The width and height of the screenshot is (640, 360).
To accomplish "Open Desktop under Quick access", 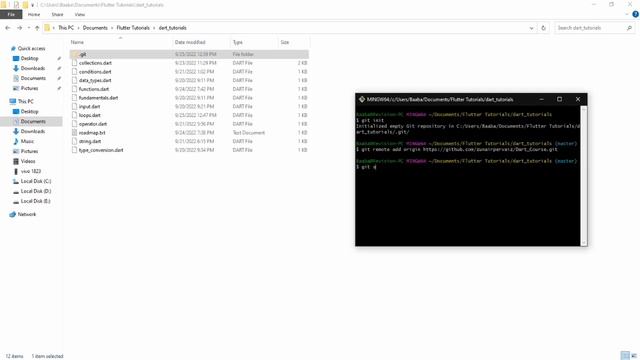I will [x=29, y=58].
